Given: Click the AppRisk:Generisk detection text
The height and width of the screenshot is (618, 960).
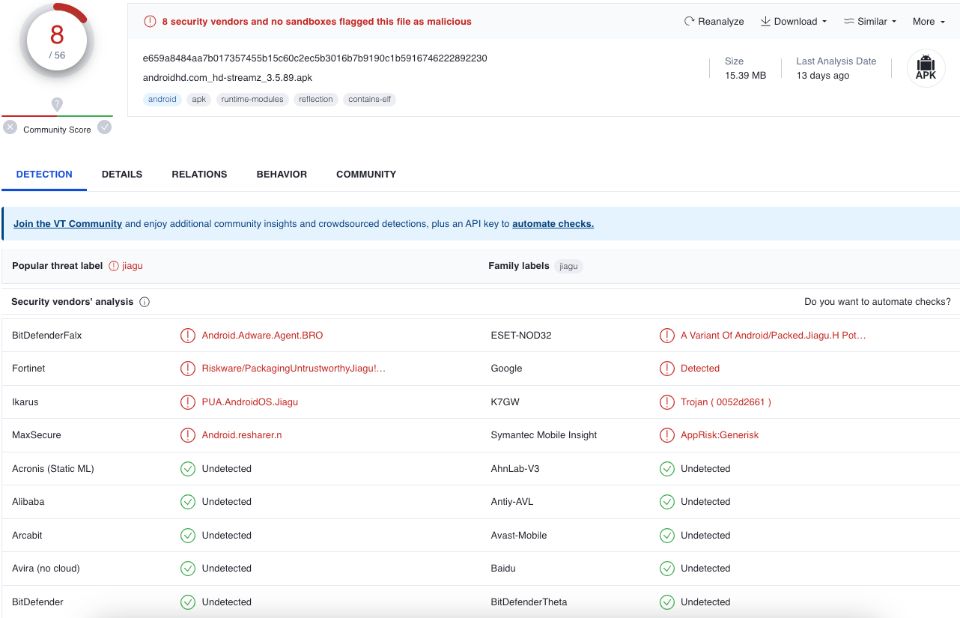Looking at the screenshot, I should 719,435.
